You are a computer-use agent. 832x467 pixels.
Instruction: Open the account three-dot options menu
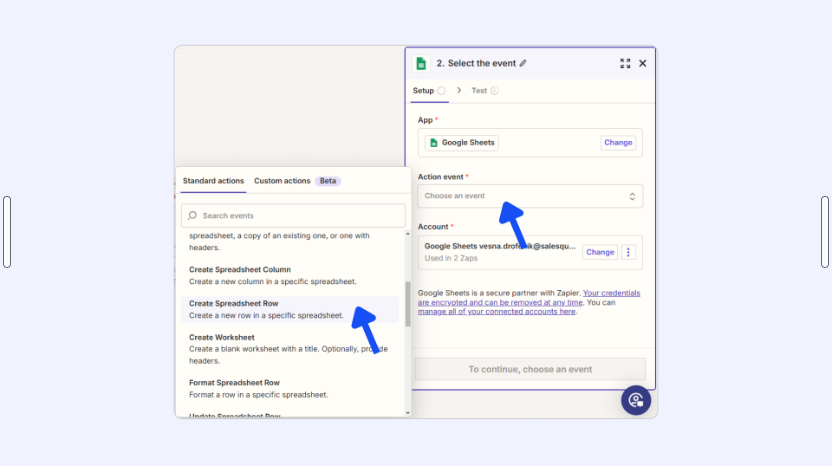(x=628, y=252)
